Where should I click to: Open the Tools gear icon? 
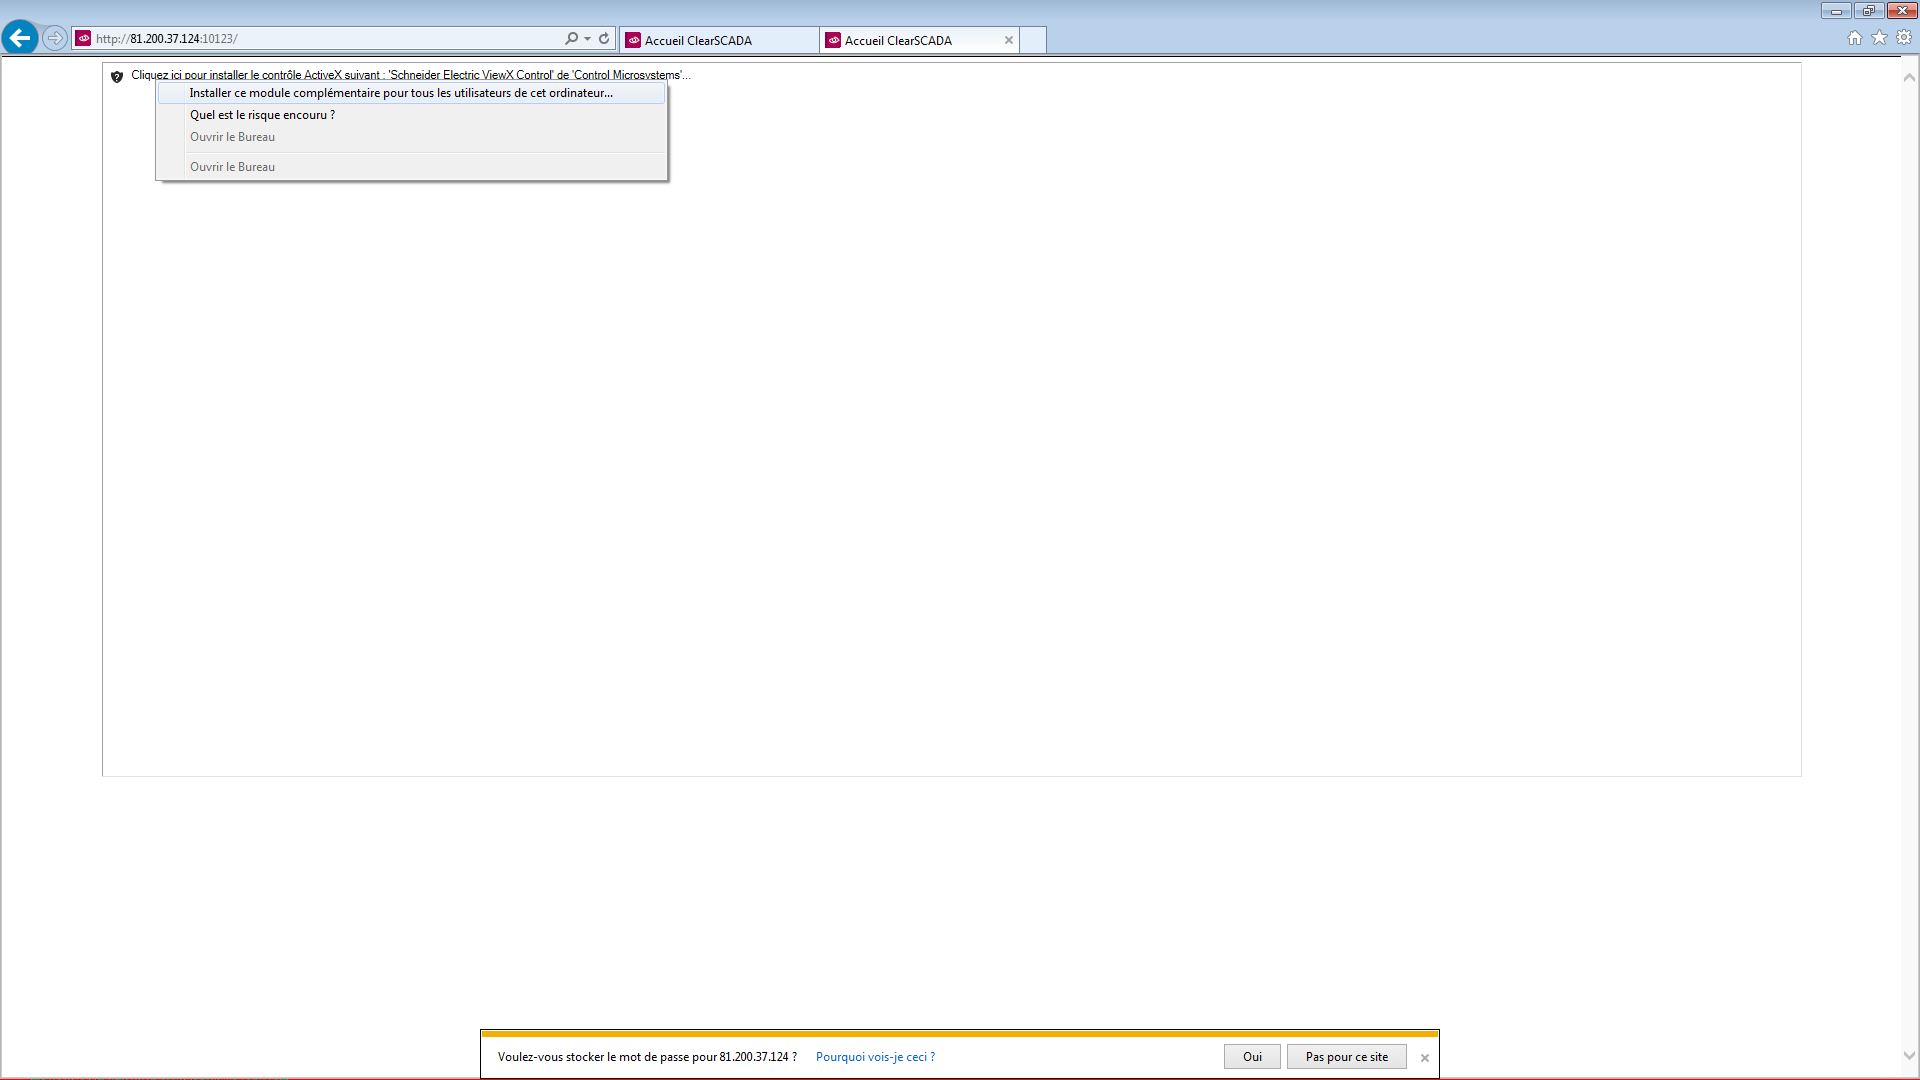pyautogui.click(x=1904, y=38)
